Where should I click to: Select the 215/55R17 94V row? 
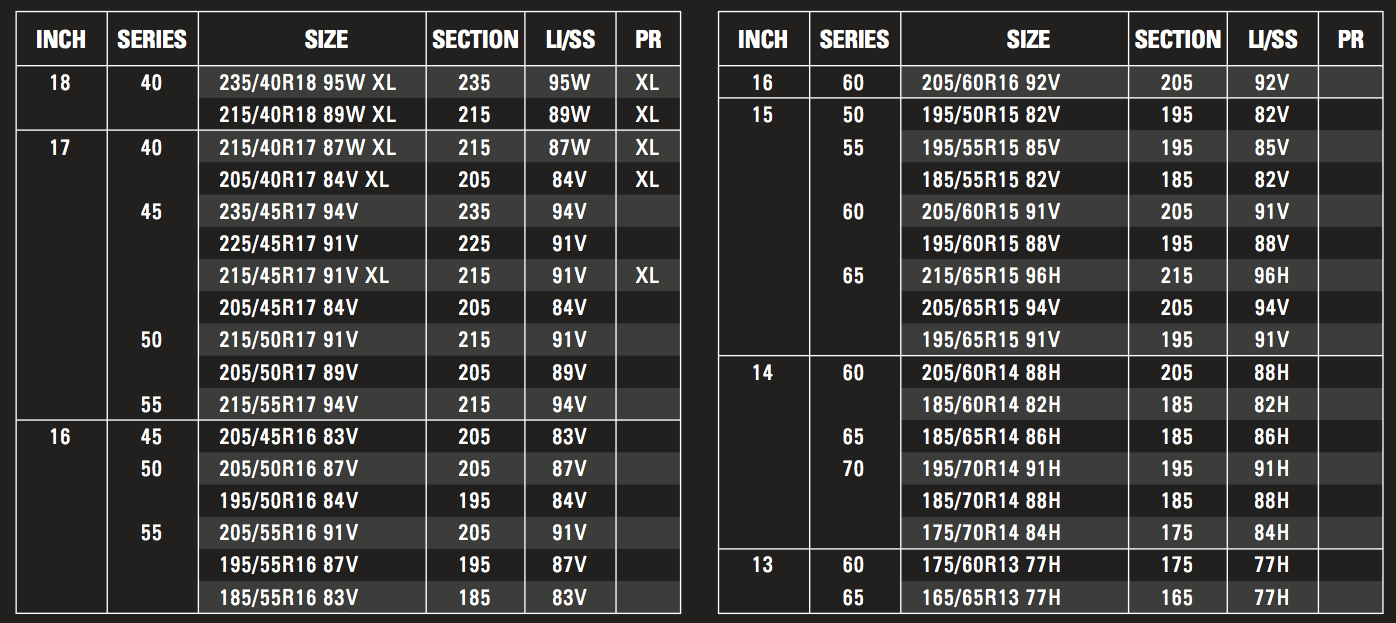[348, 405]
